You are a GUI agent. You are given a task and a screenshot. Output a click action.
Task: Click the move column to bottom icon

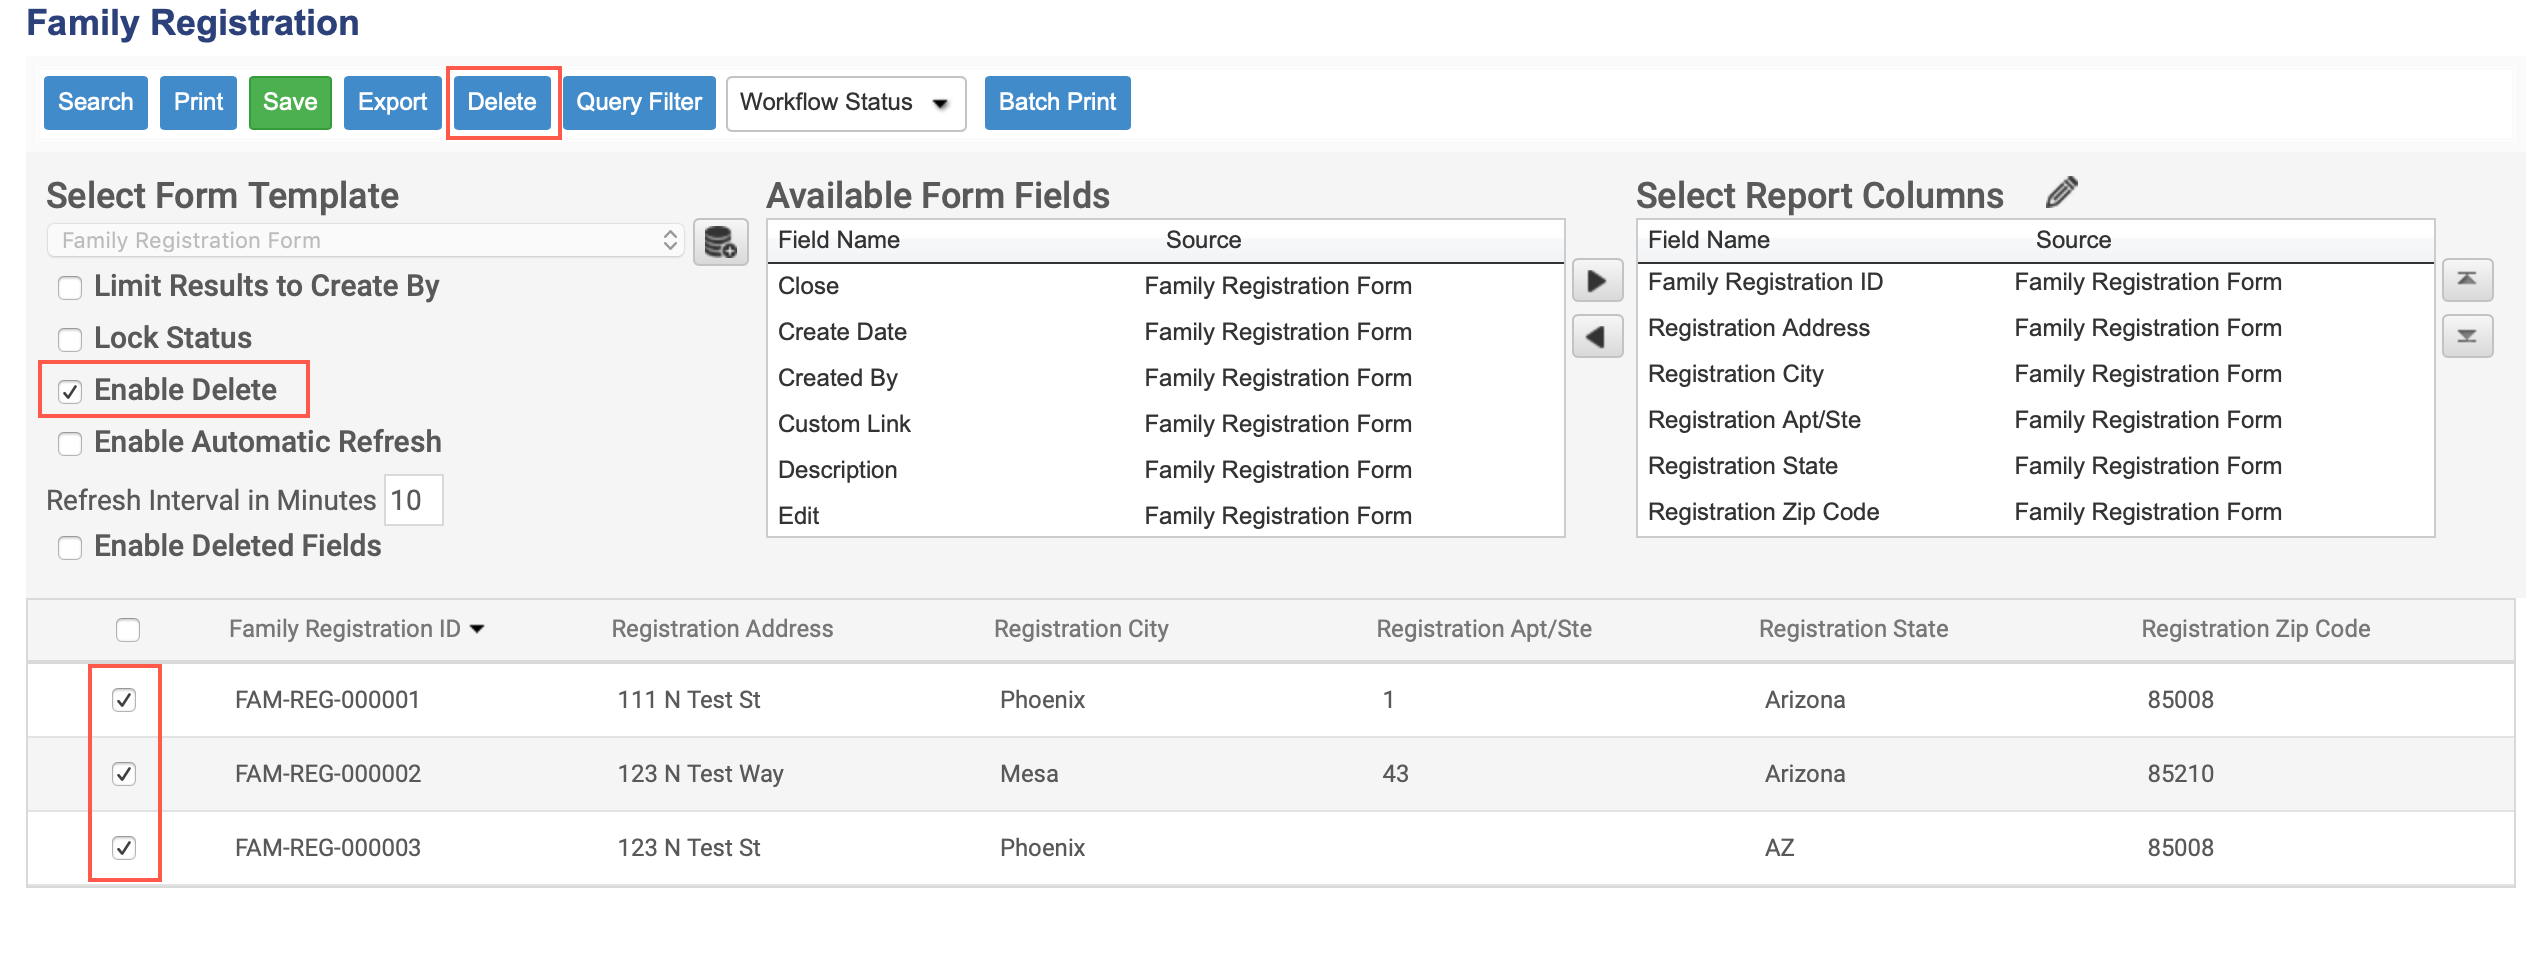2467,336
